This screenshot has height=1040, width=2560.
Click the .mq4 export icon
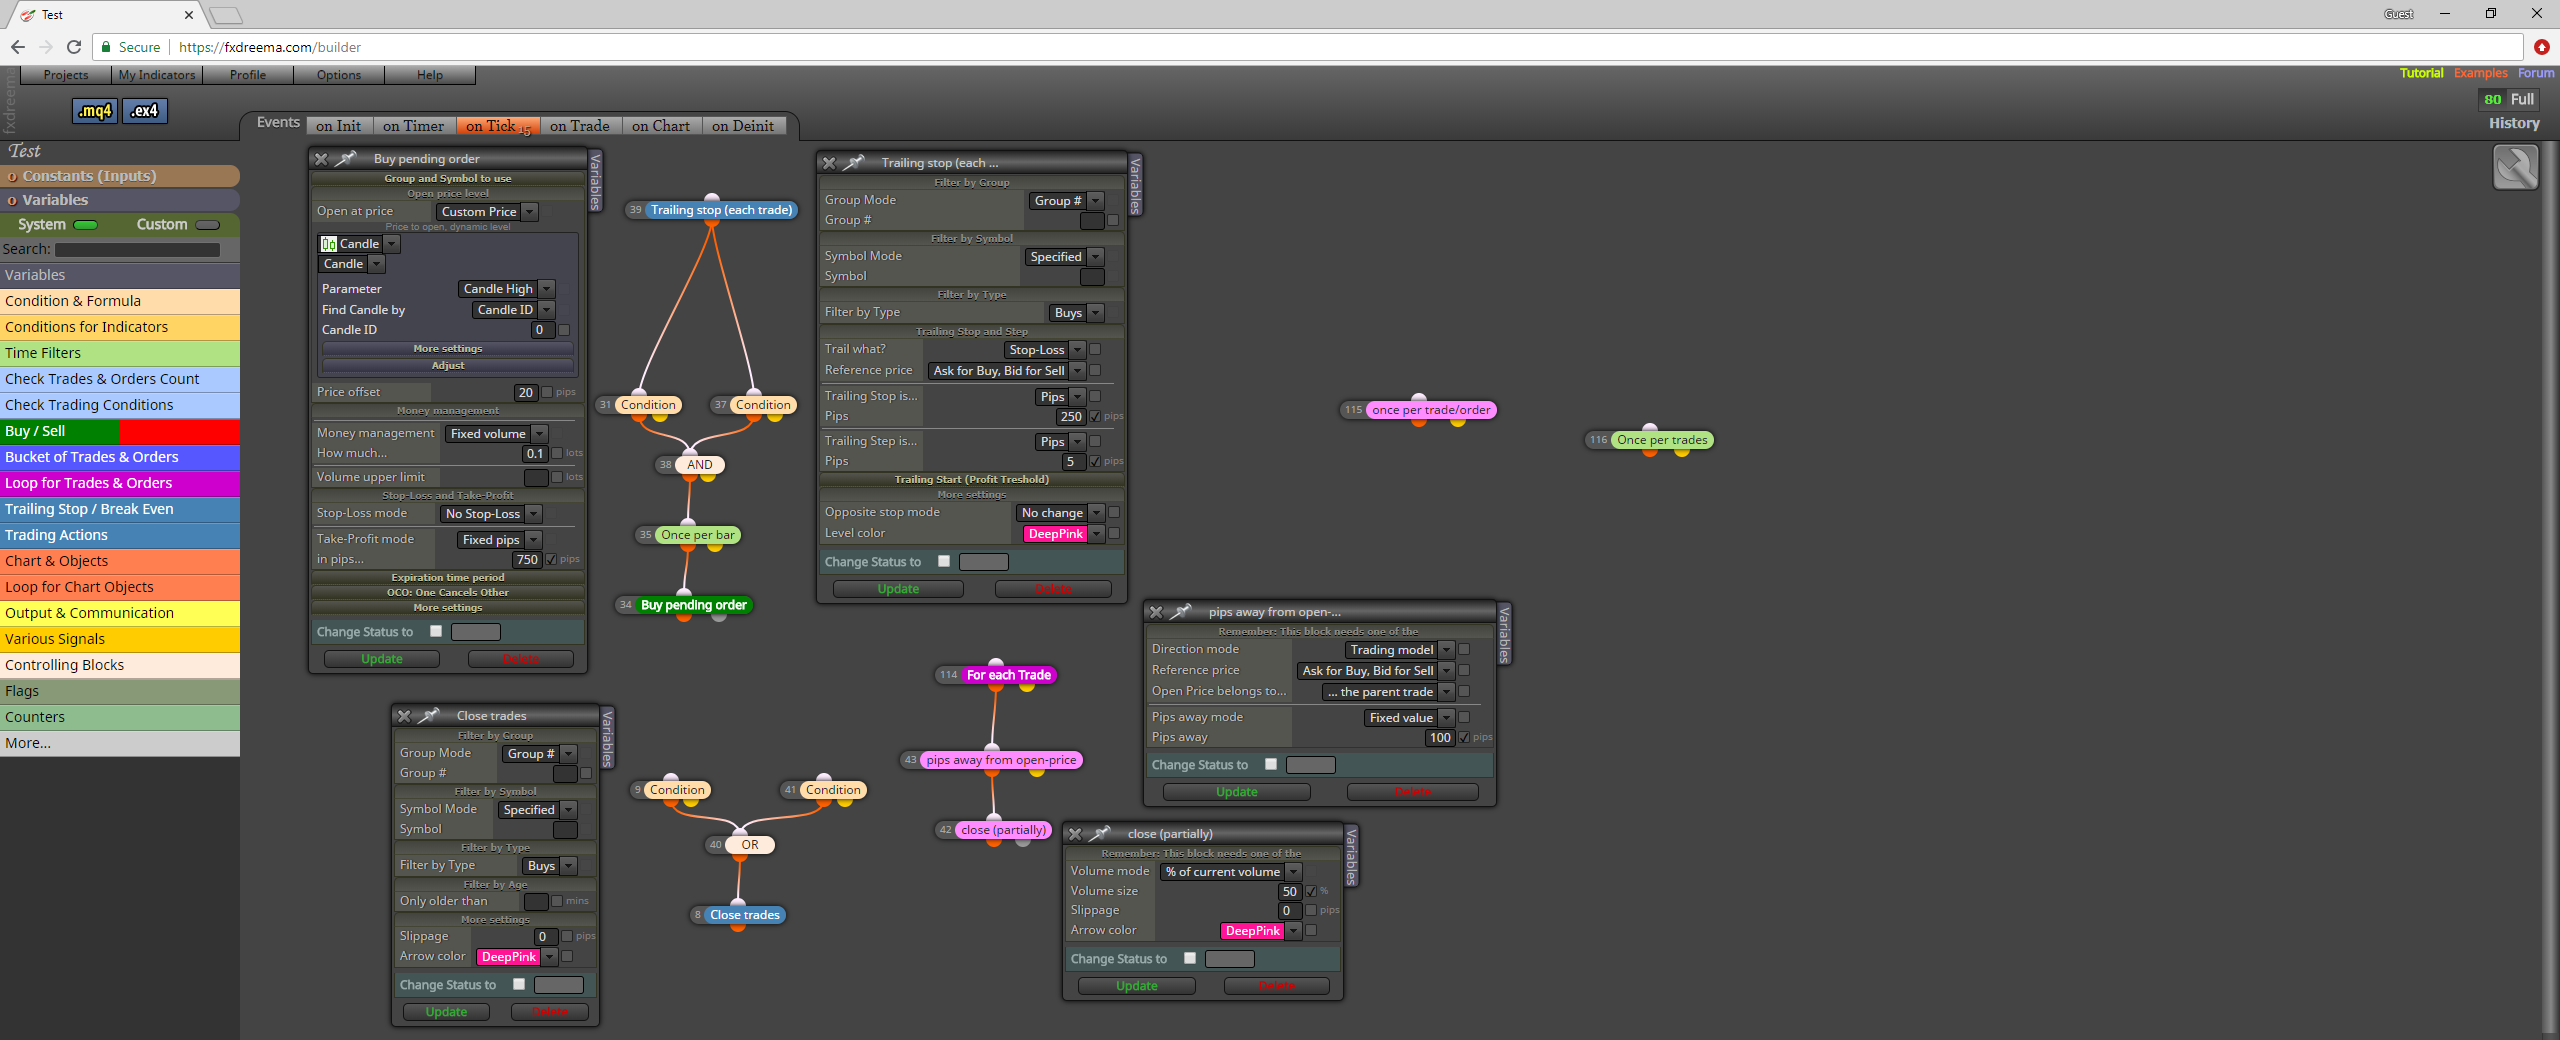pyautogui.click(x=95, y=111)
